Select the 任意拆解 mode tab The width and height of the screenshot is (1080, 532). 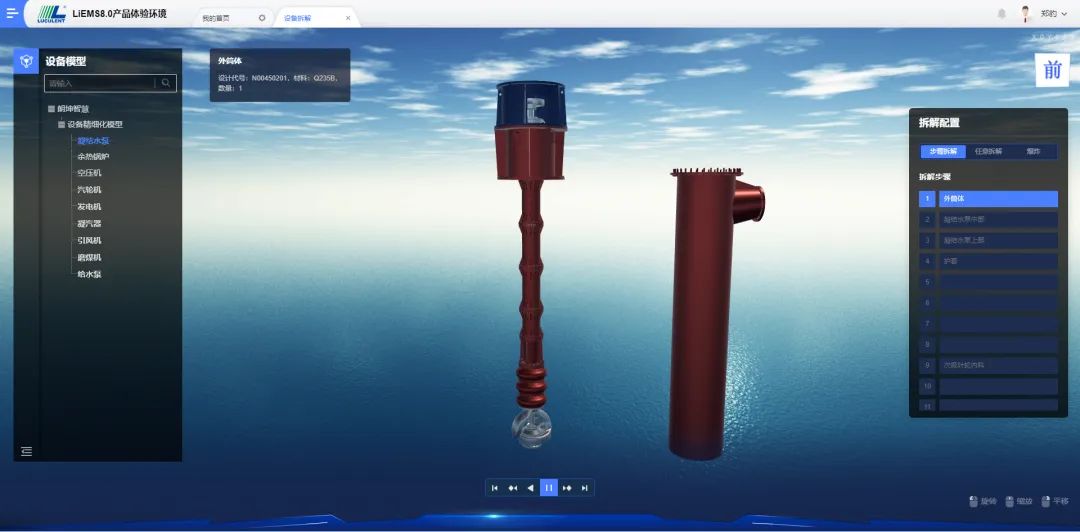pyautogui.click(x=988, y=152)
